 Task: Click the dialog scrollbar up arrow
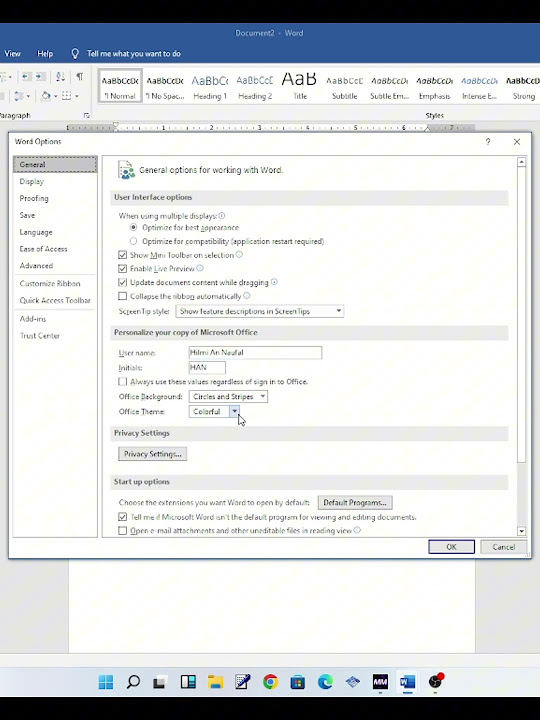pyautogui.click(x=521, y=162)
